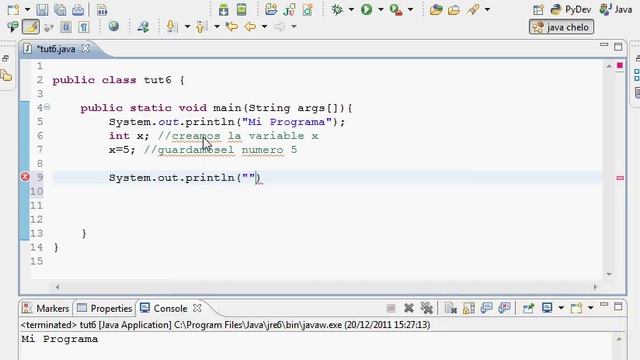Click the New JUnit test icon
Screen dimensions: 640x360
coord(289,9)
